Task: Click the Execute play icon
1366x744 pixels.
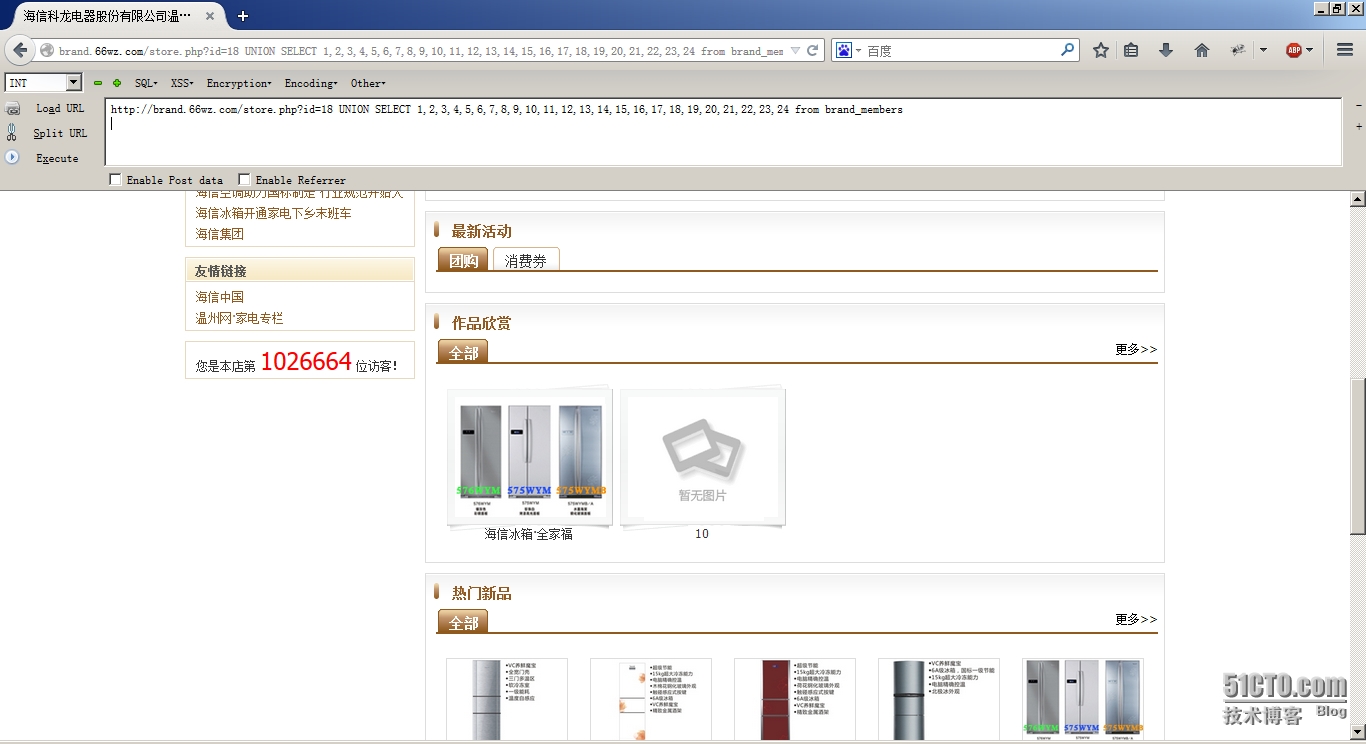Action: tap(13, 158)
